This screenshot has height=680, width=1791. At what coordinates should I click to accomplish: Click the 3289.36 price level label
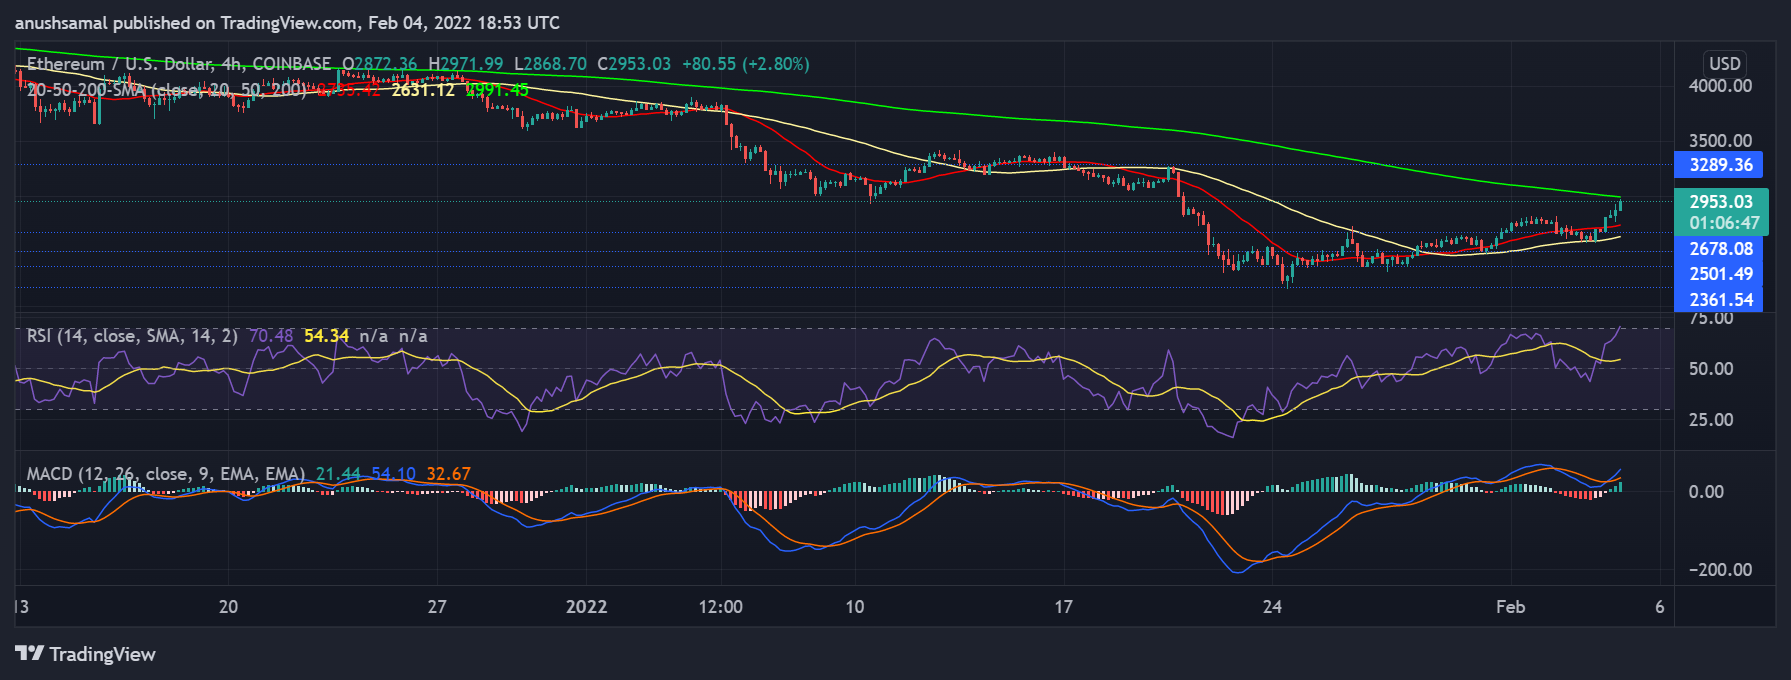[1719, 165]
